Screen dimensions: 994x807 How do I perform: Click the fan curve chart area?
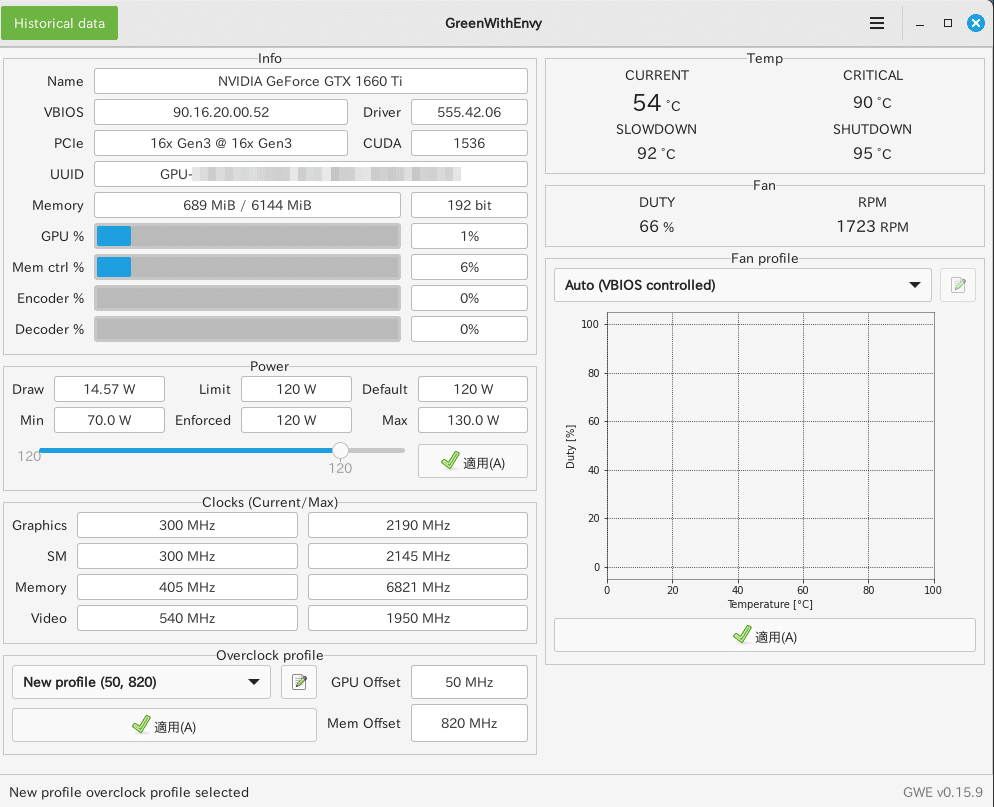point(770,446)
